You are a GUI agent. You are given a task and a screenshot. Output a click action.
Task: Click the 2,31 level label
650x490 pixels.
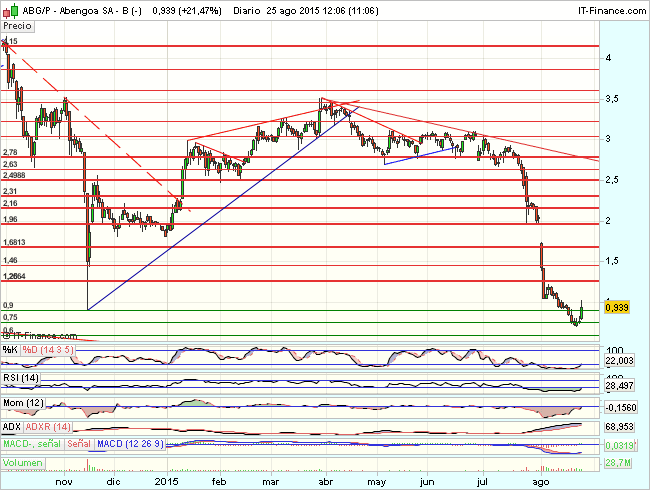pyautogui.click(x=10, y=191)
